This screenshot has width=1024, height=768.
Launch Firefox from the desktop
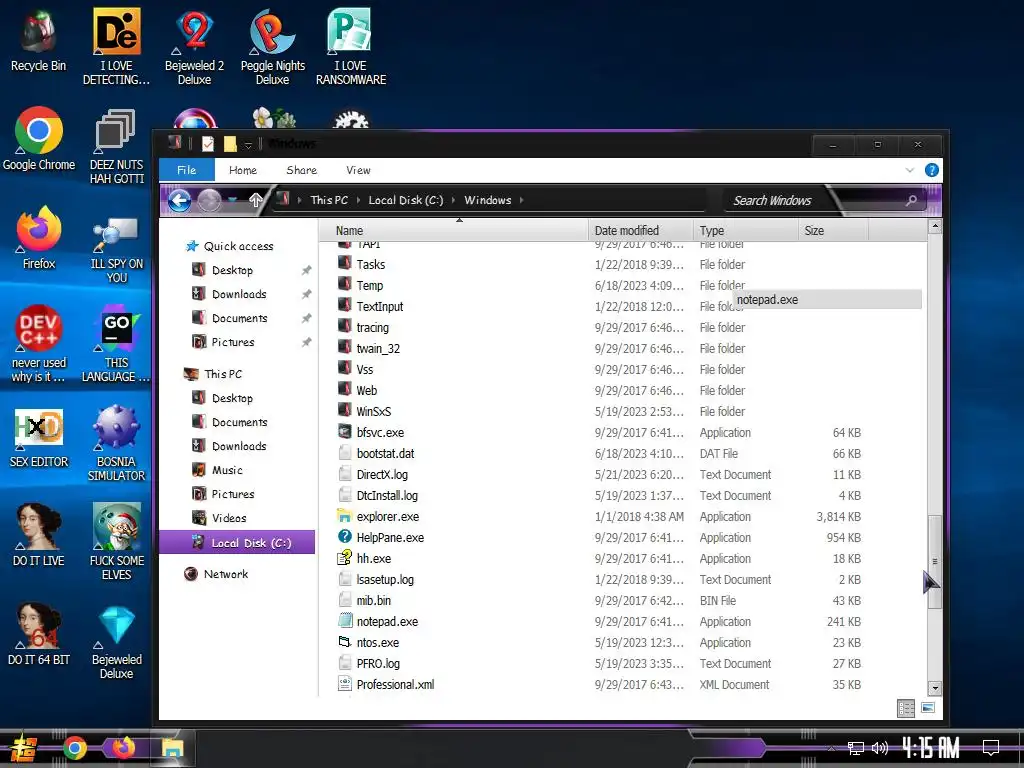39,238
